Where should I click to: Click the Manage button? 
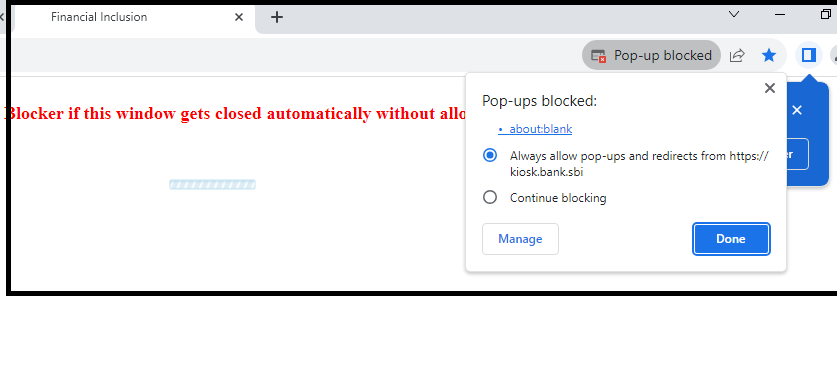(x=520, y=239)
